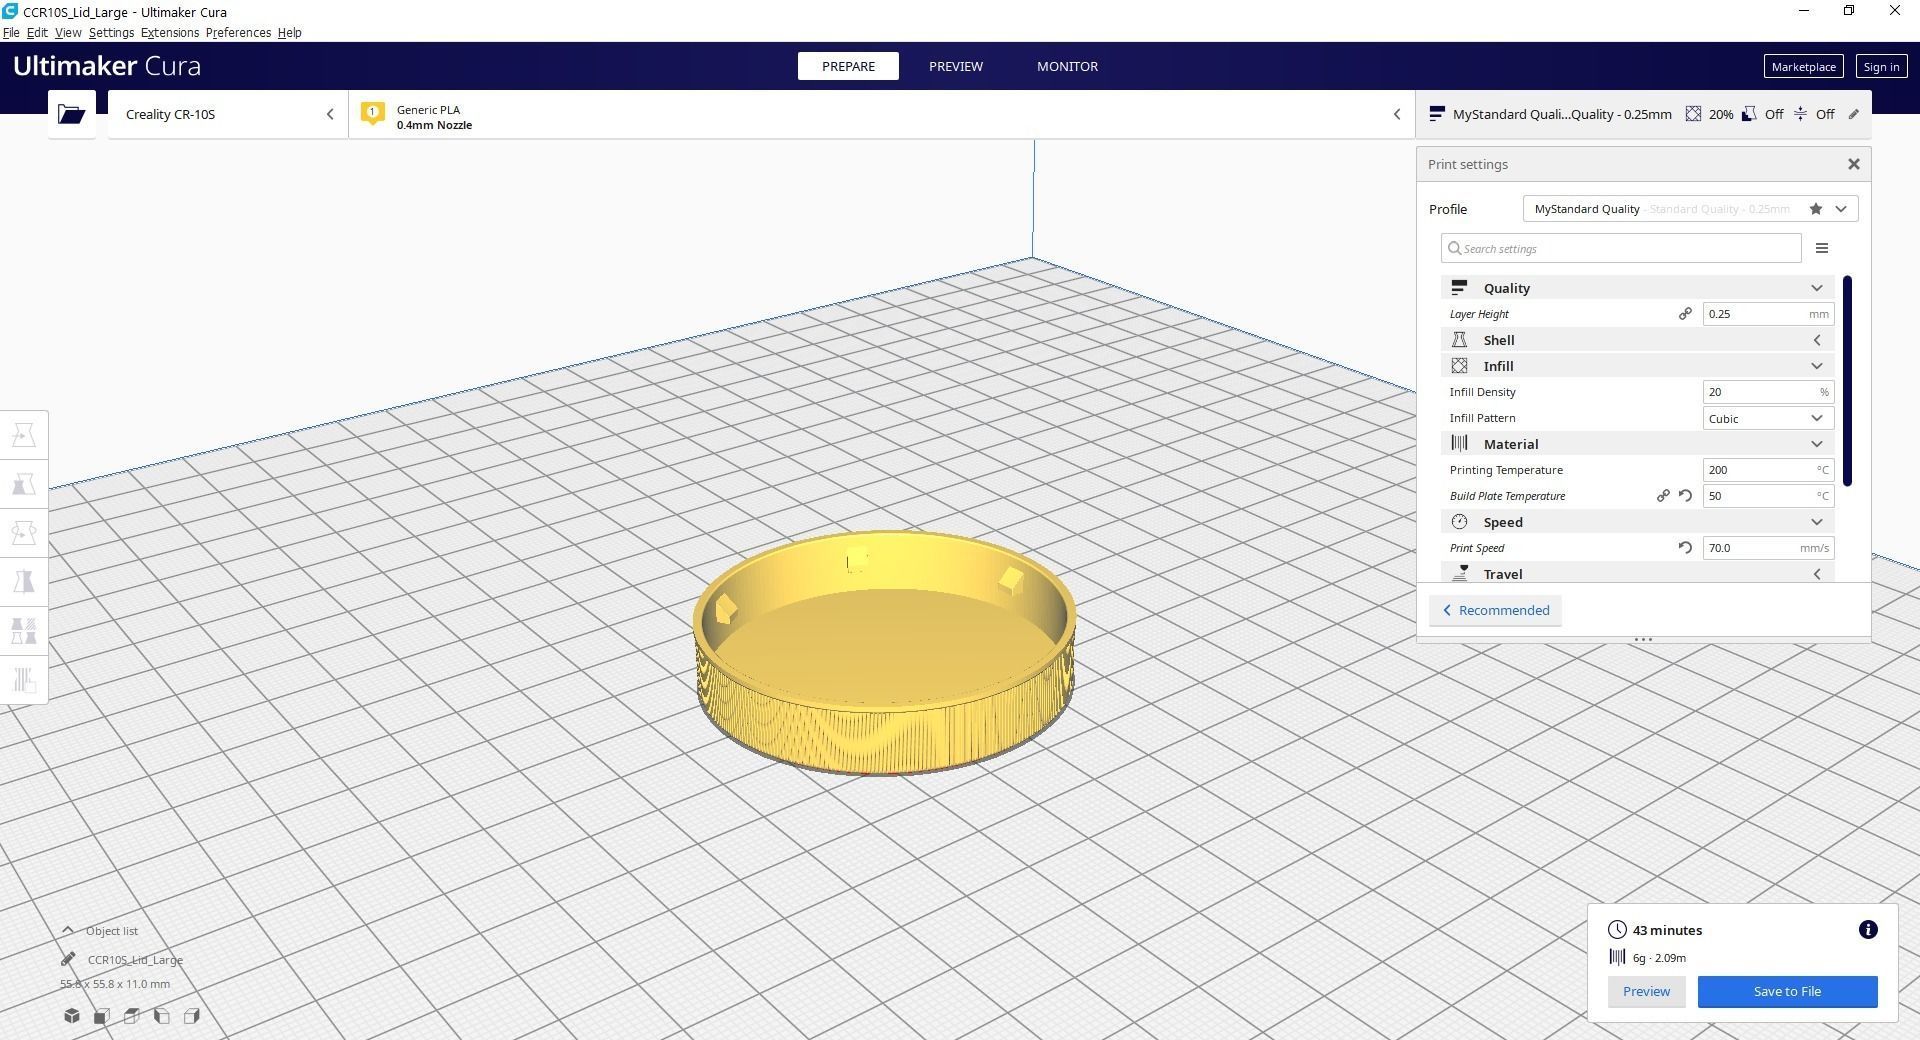This screenshot has width=1920, height=1040.
Task: Open Per Model Settings tool
Action: pos(24,631)
